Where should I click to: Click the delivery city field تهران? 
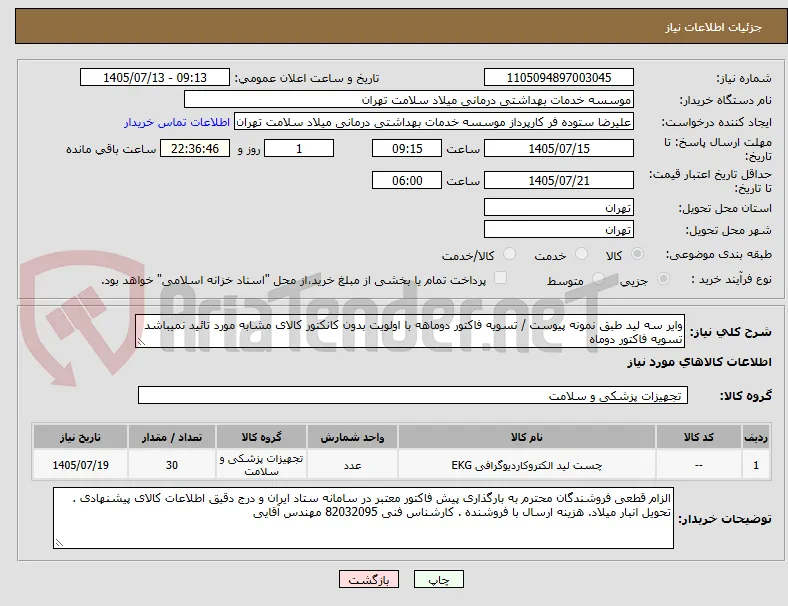pos(558,229)
